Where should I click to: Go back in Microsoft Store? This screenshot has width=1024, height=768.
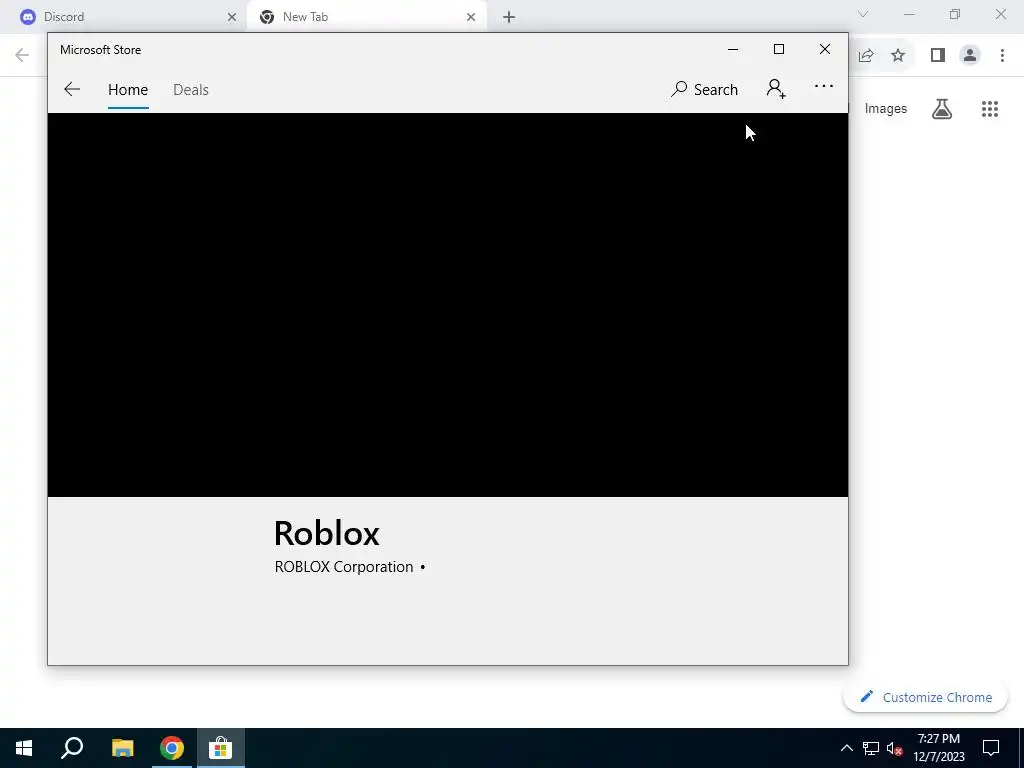click(x=72, y=89)
